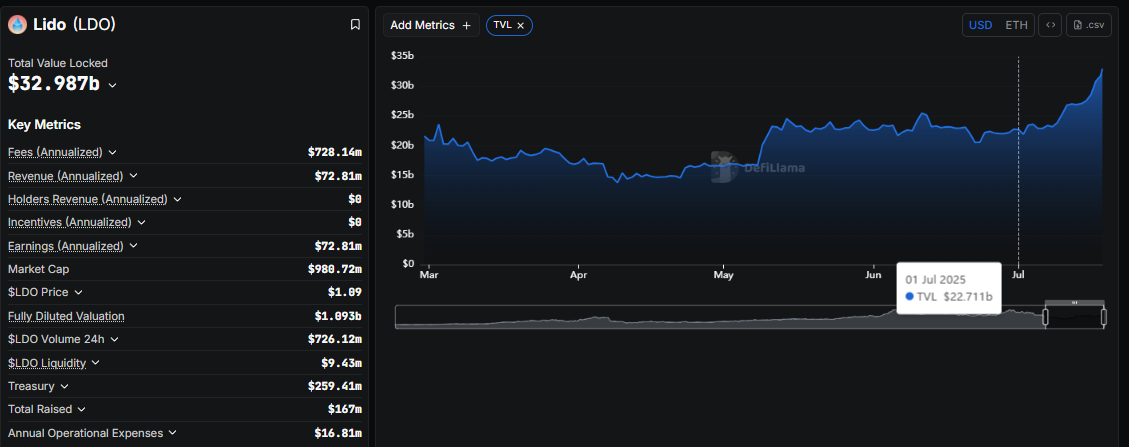1129x447 pixels.
Task: Bookmark the Lido protocol
Action: click(355, 24)
